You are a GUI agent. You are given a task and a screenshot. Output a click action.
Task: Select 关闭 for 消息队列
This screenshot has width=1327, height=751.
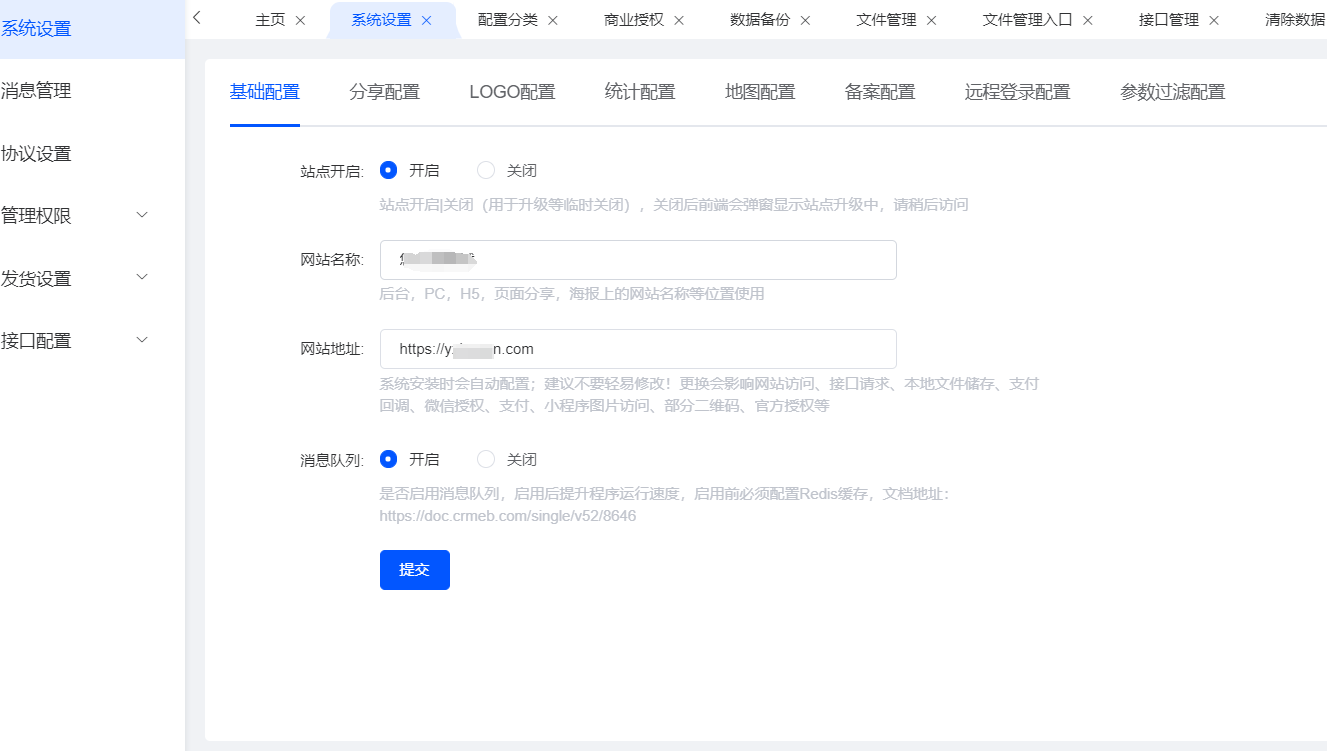point(486,459)
